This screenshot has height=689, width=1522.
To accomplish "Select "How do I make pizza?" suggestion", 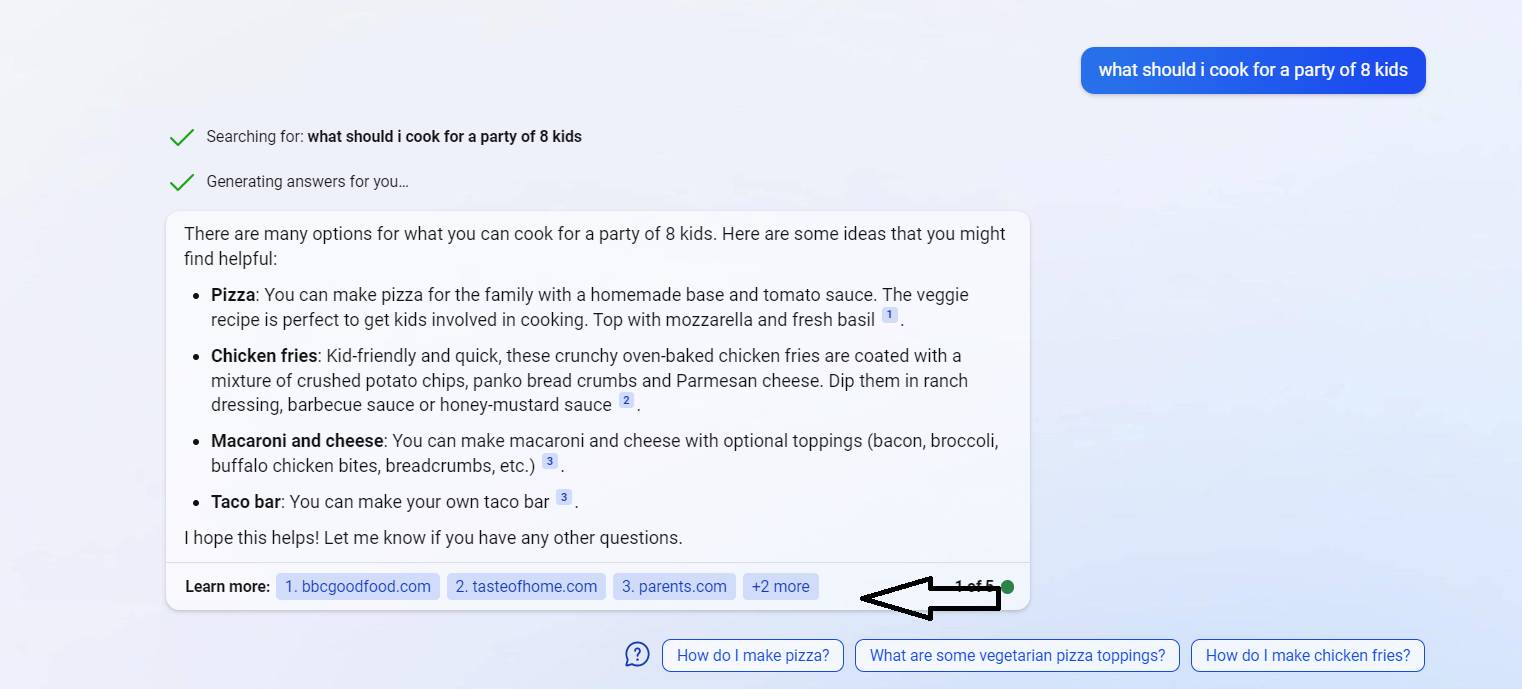I will coord(753,656).
